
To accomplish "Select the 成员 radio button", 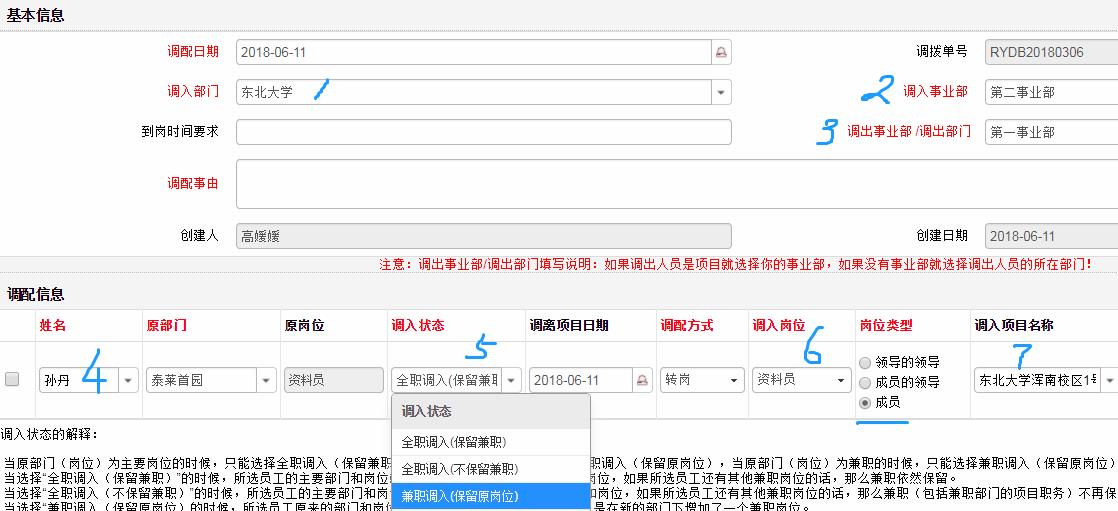I will pyautogui.click(x=866, y=402).
